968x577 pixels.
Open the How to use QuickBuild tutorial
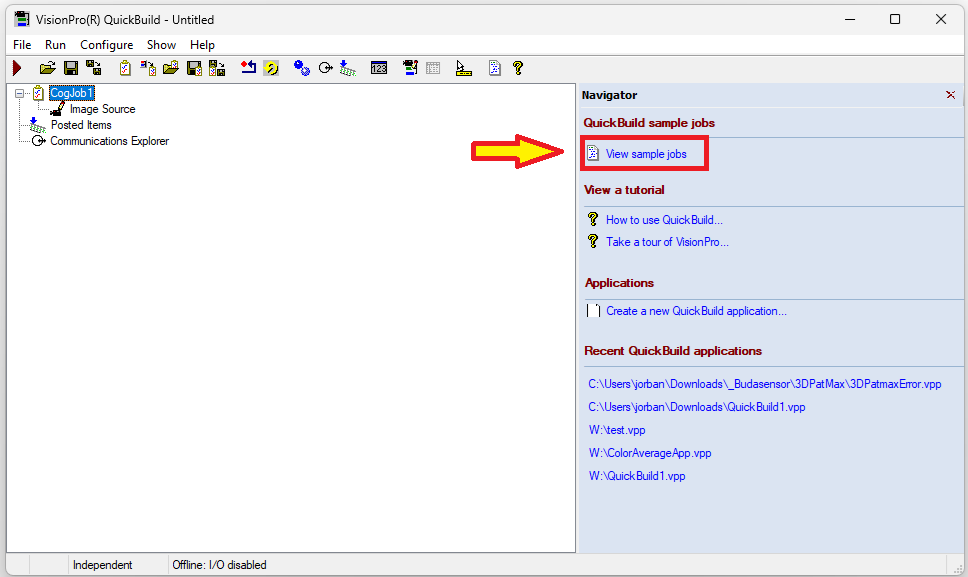coord(664,220)
